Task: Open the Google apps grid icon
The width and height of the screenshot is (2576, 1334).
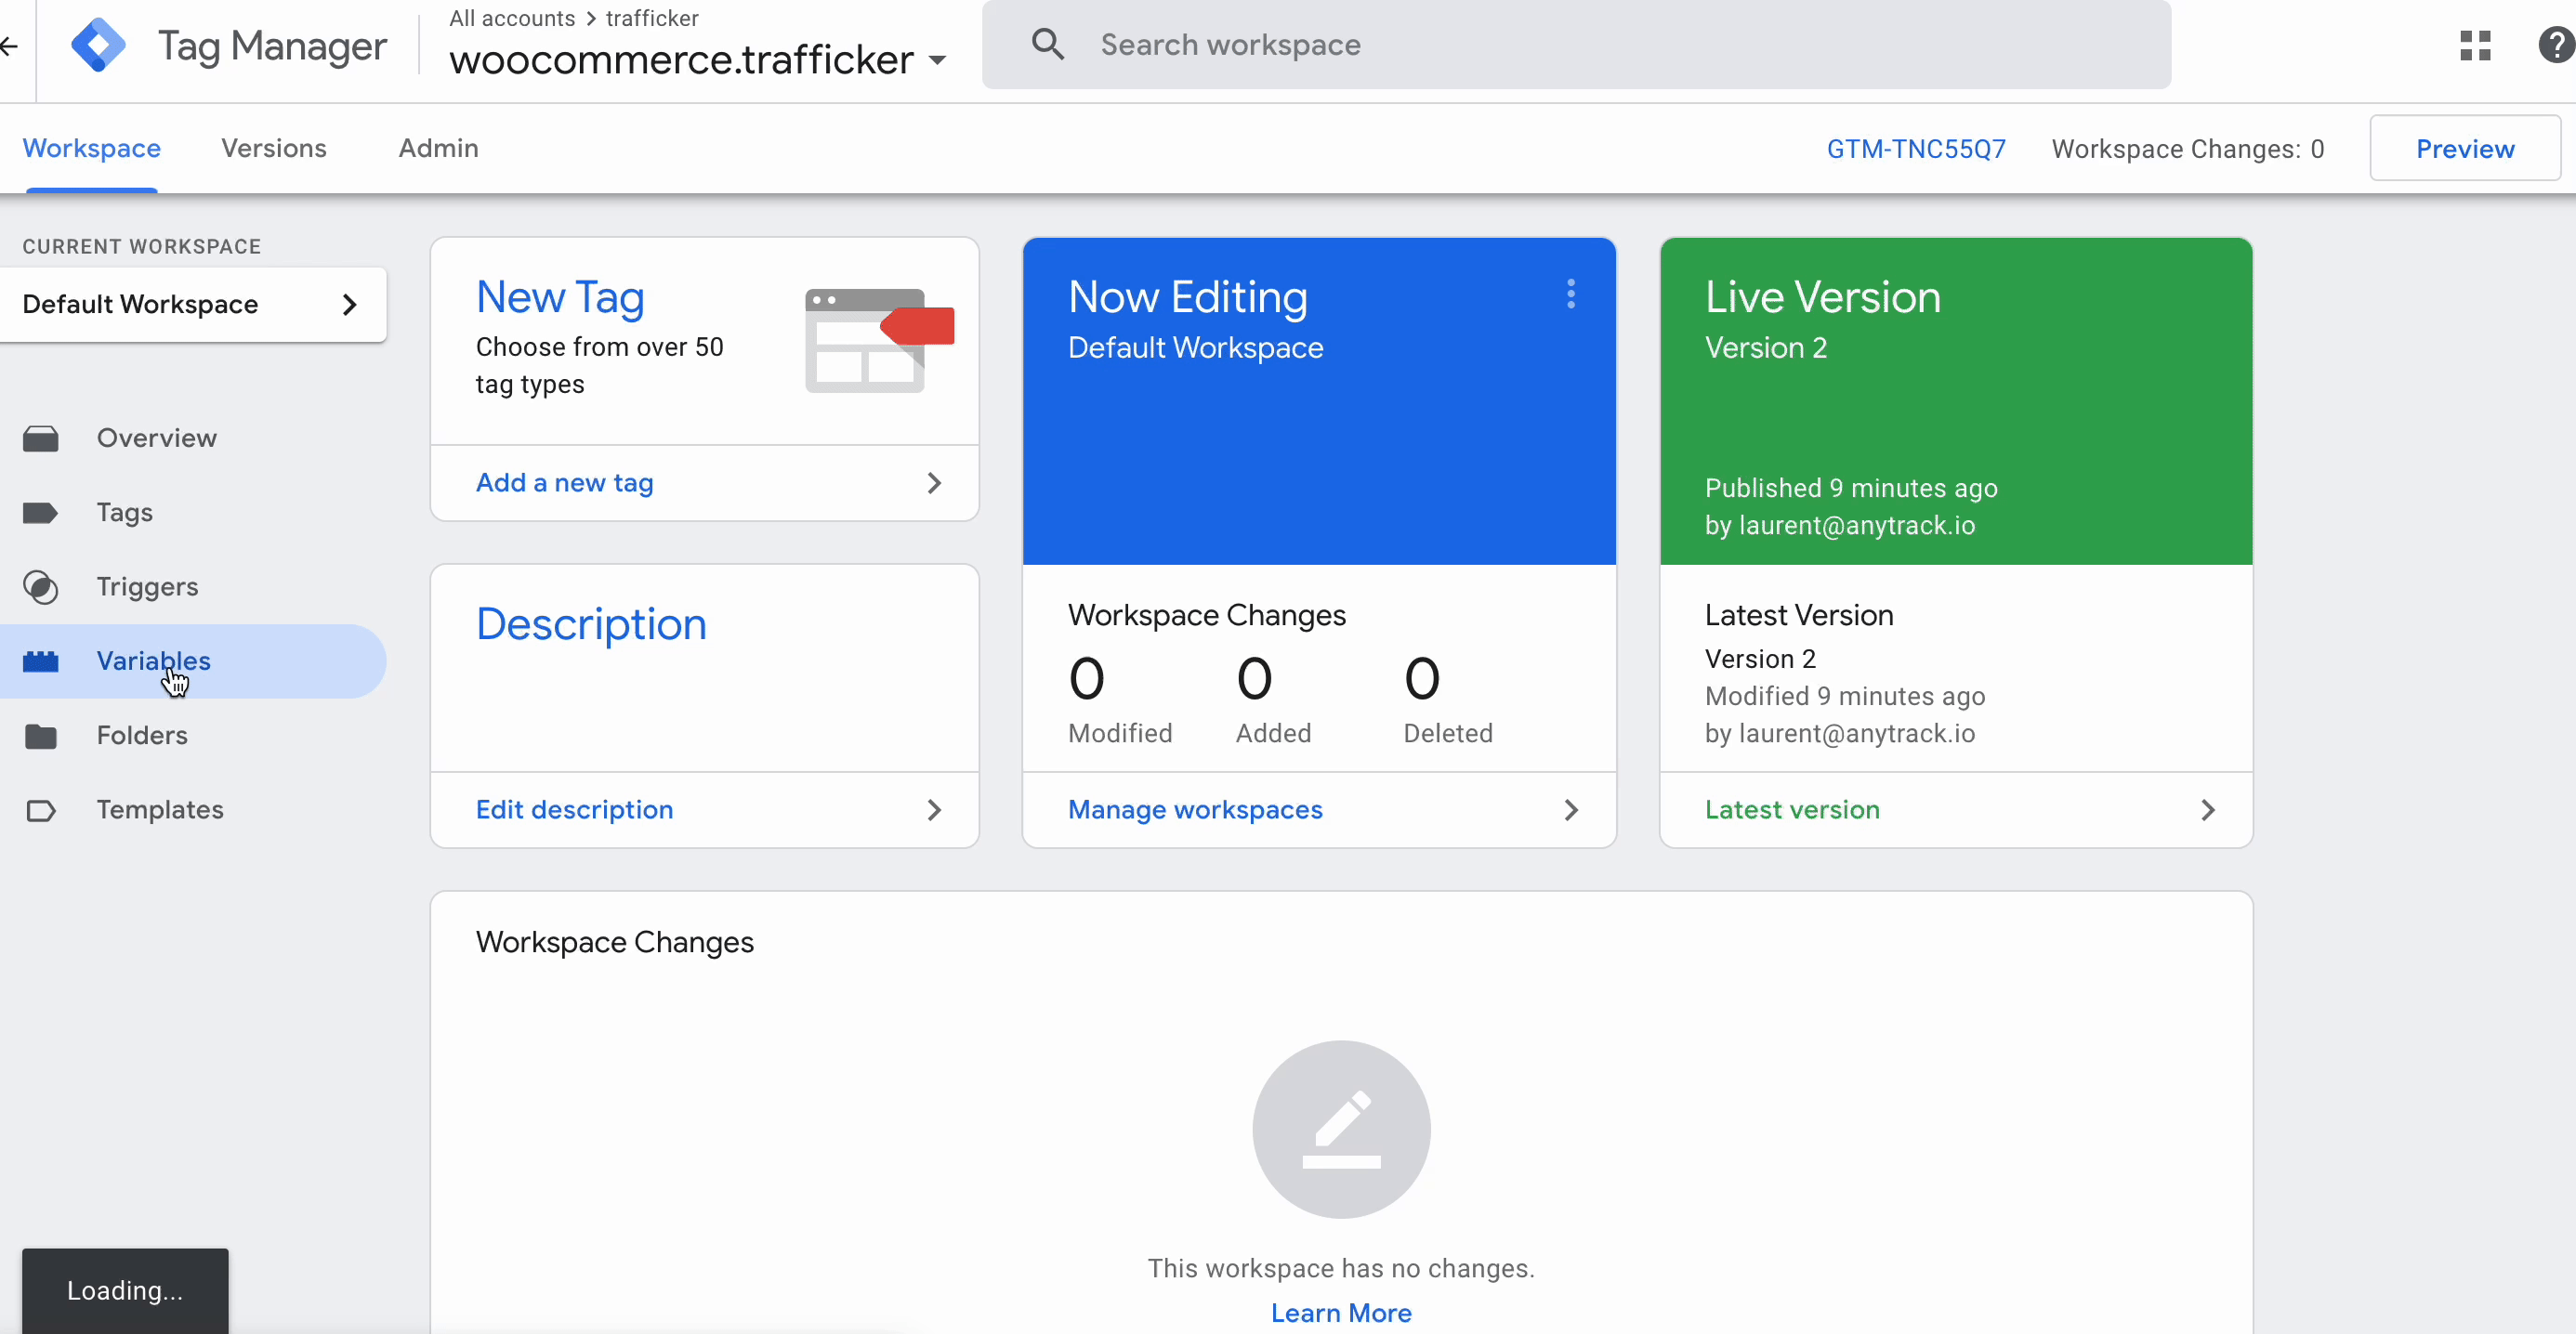Action: coord(2475,45)
